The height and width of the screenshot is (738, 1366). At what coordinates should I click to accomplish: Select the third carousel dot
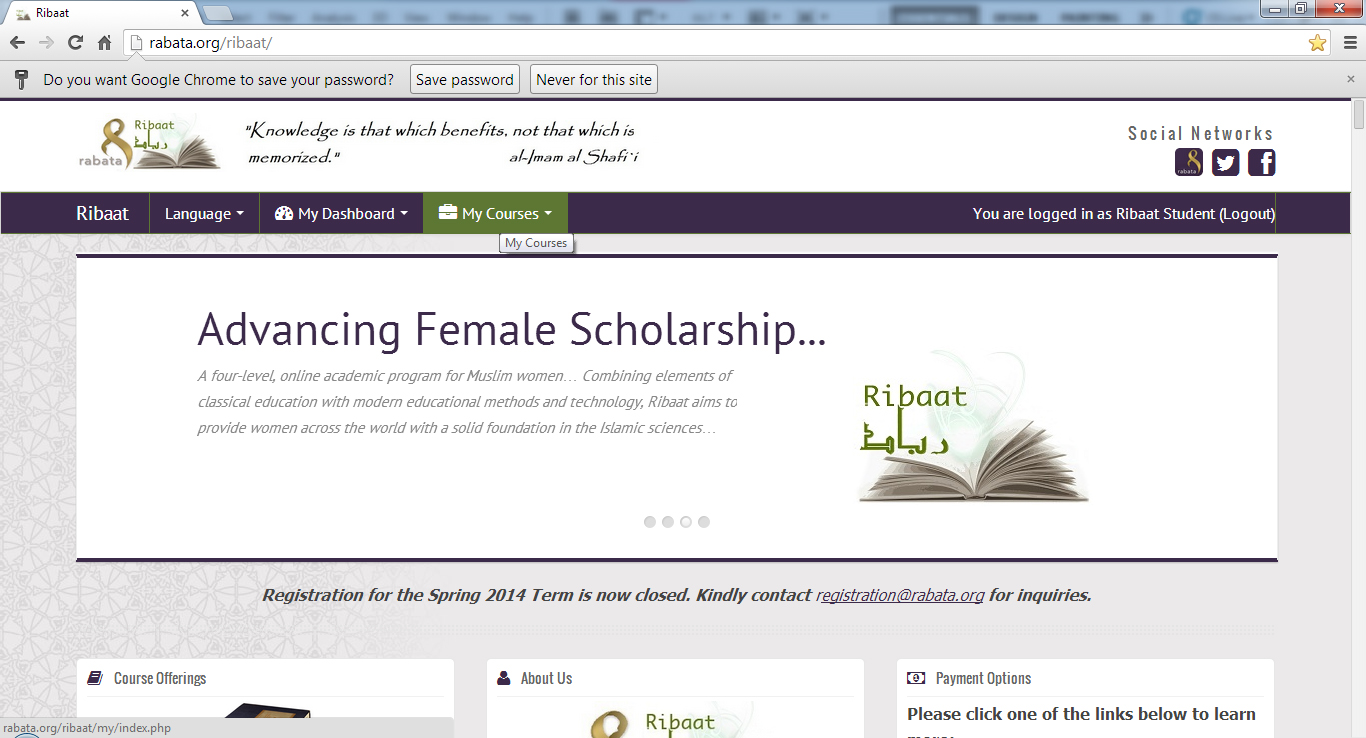click(686, 522)
